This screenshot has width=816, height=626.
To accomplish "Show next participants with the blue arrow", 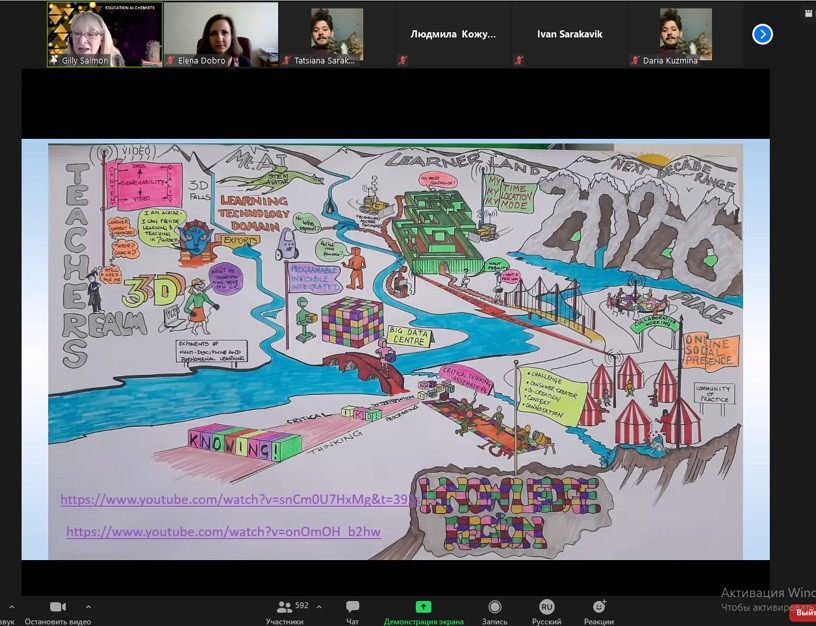I will click(762, 34).
